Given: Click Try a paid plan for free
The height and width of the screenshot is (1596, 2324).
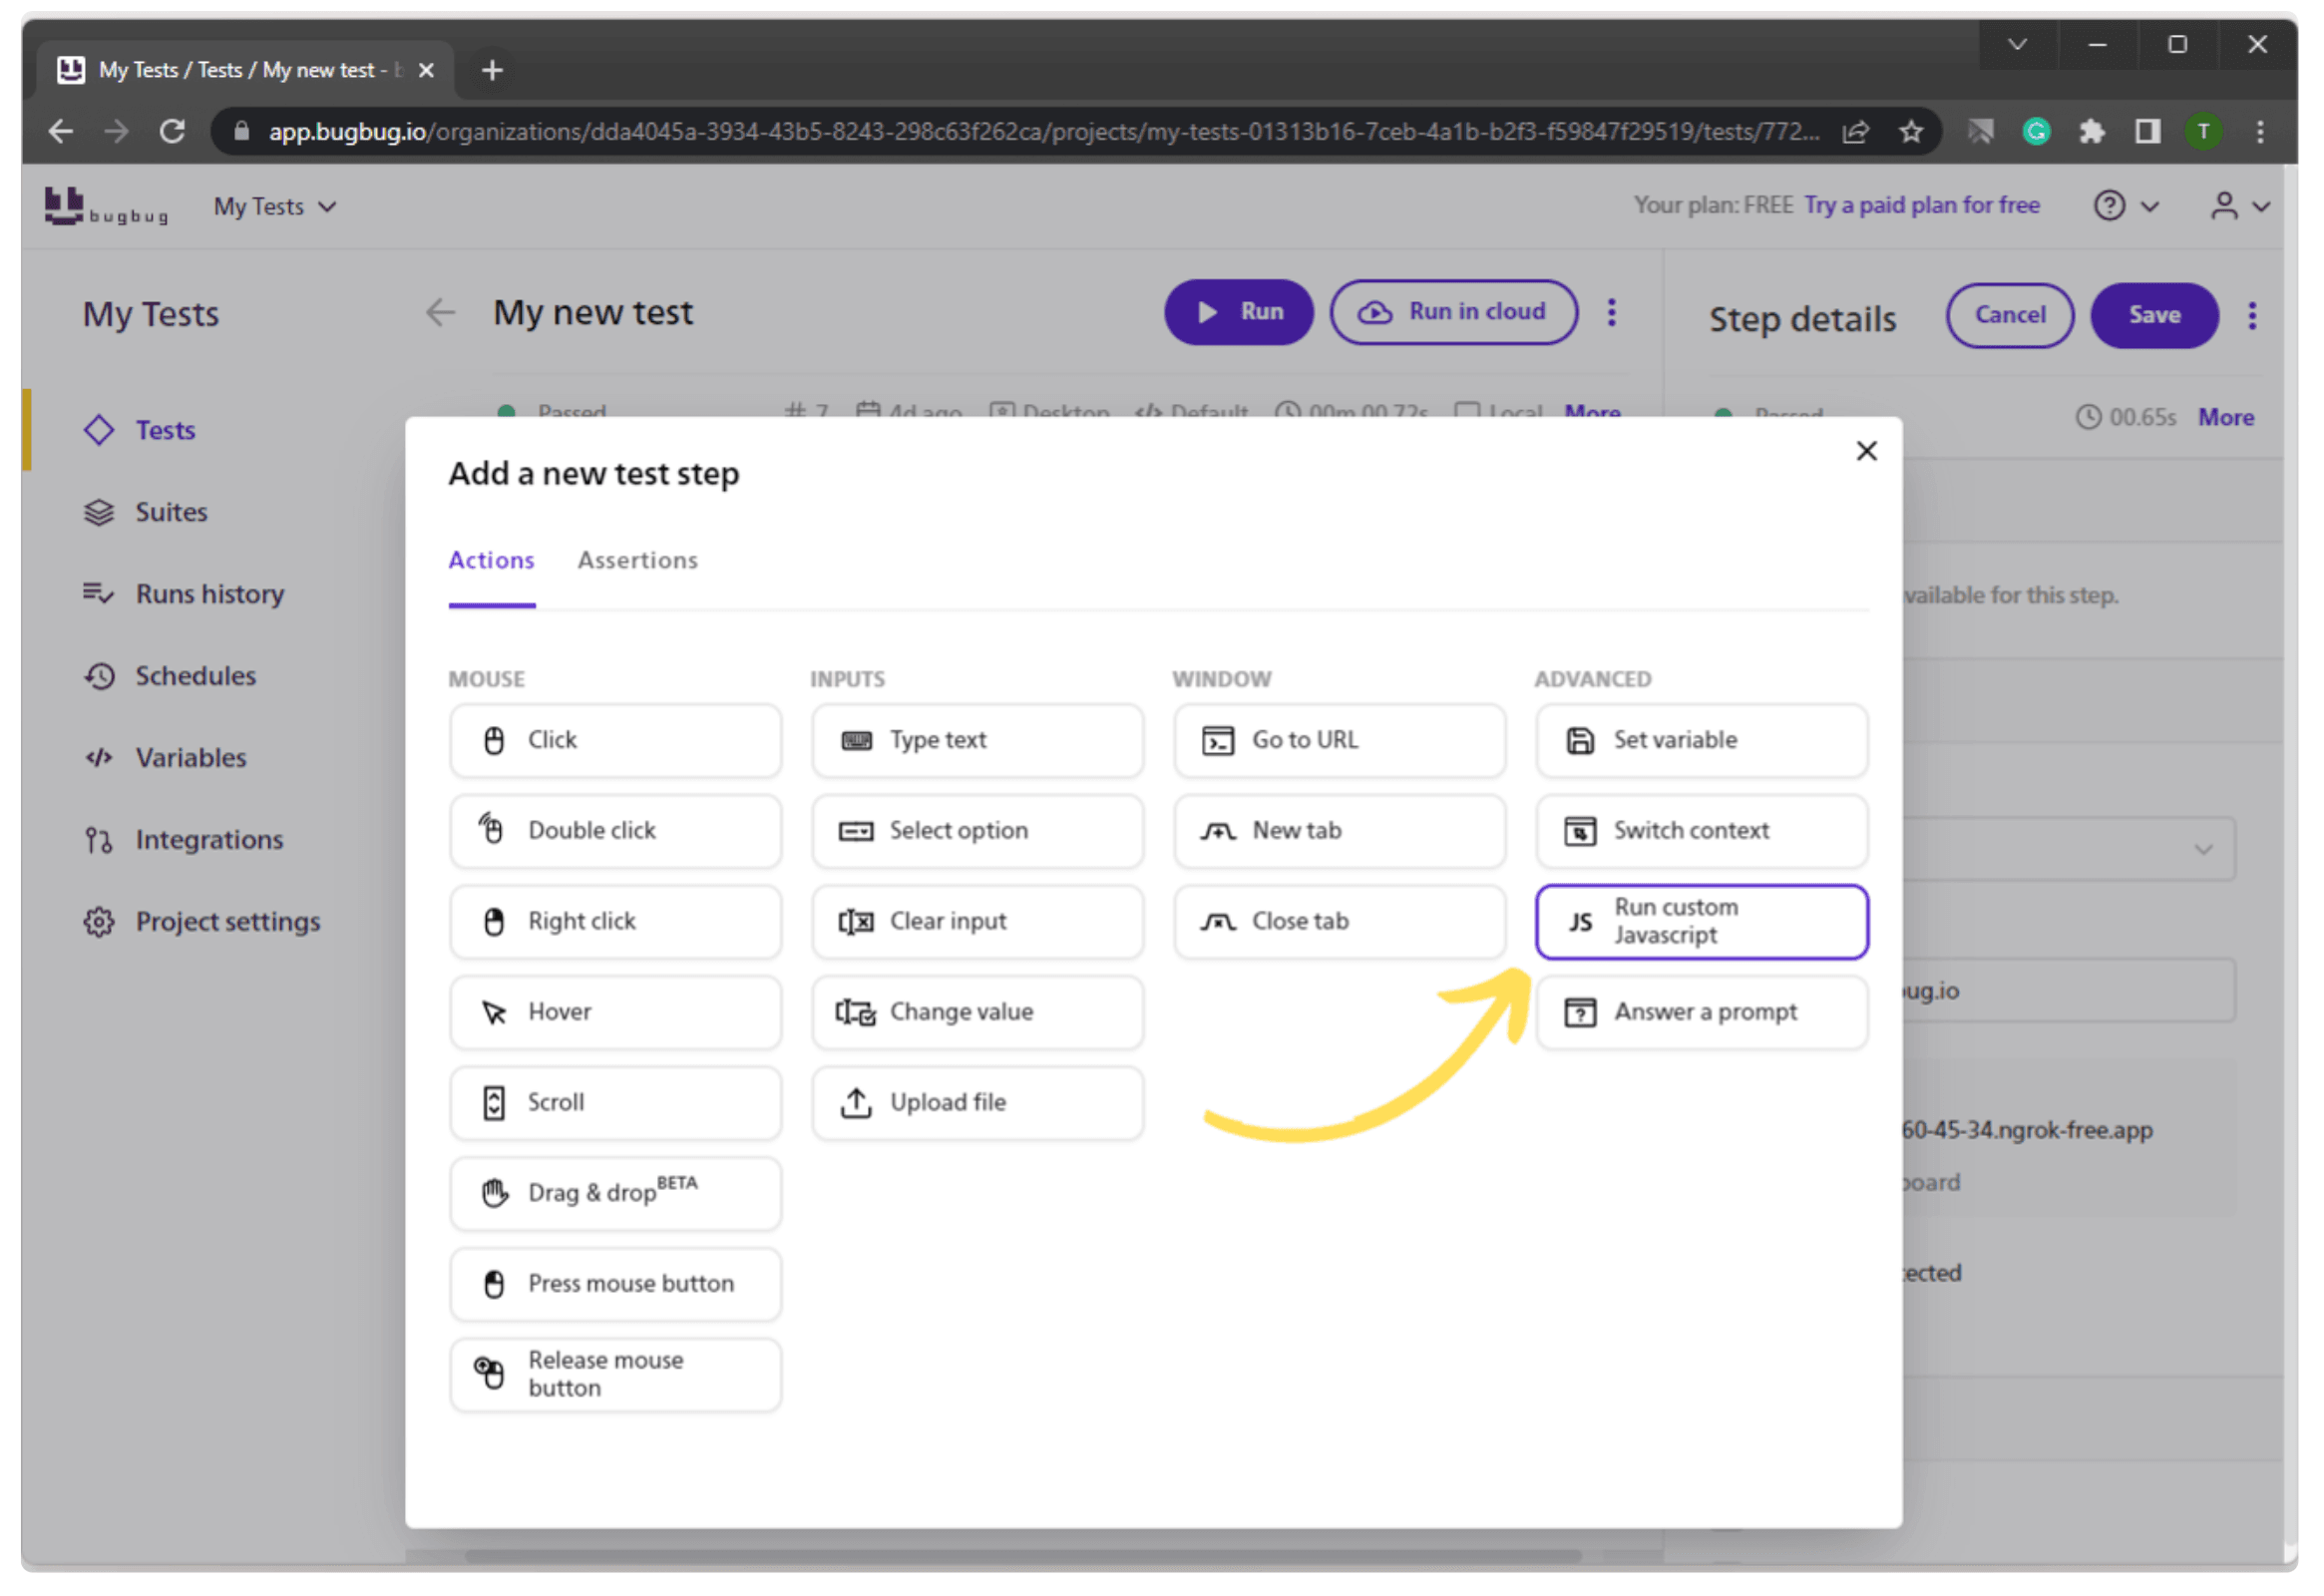Looking at the screenshot, I should click(1922, 206).
